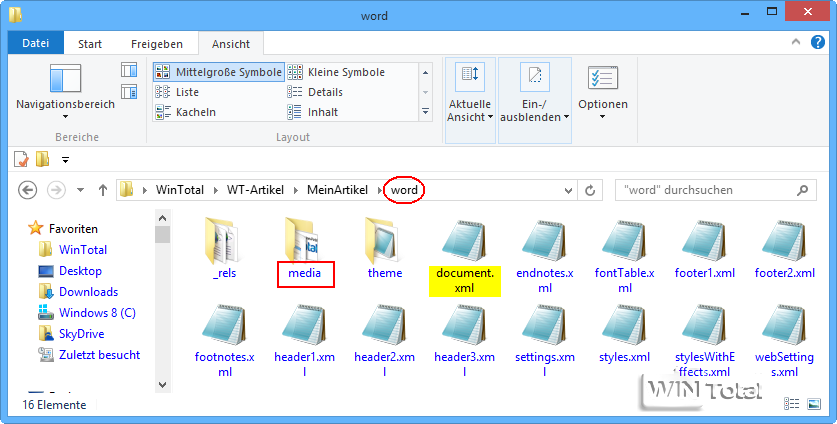
Task: Select the endnotes.xml file
Action: point(544,256)
